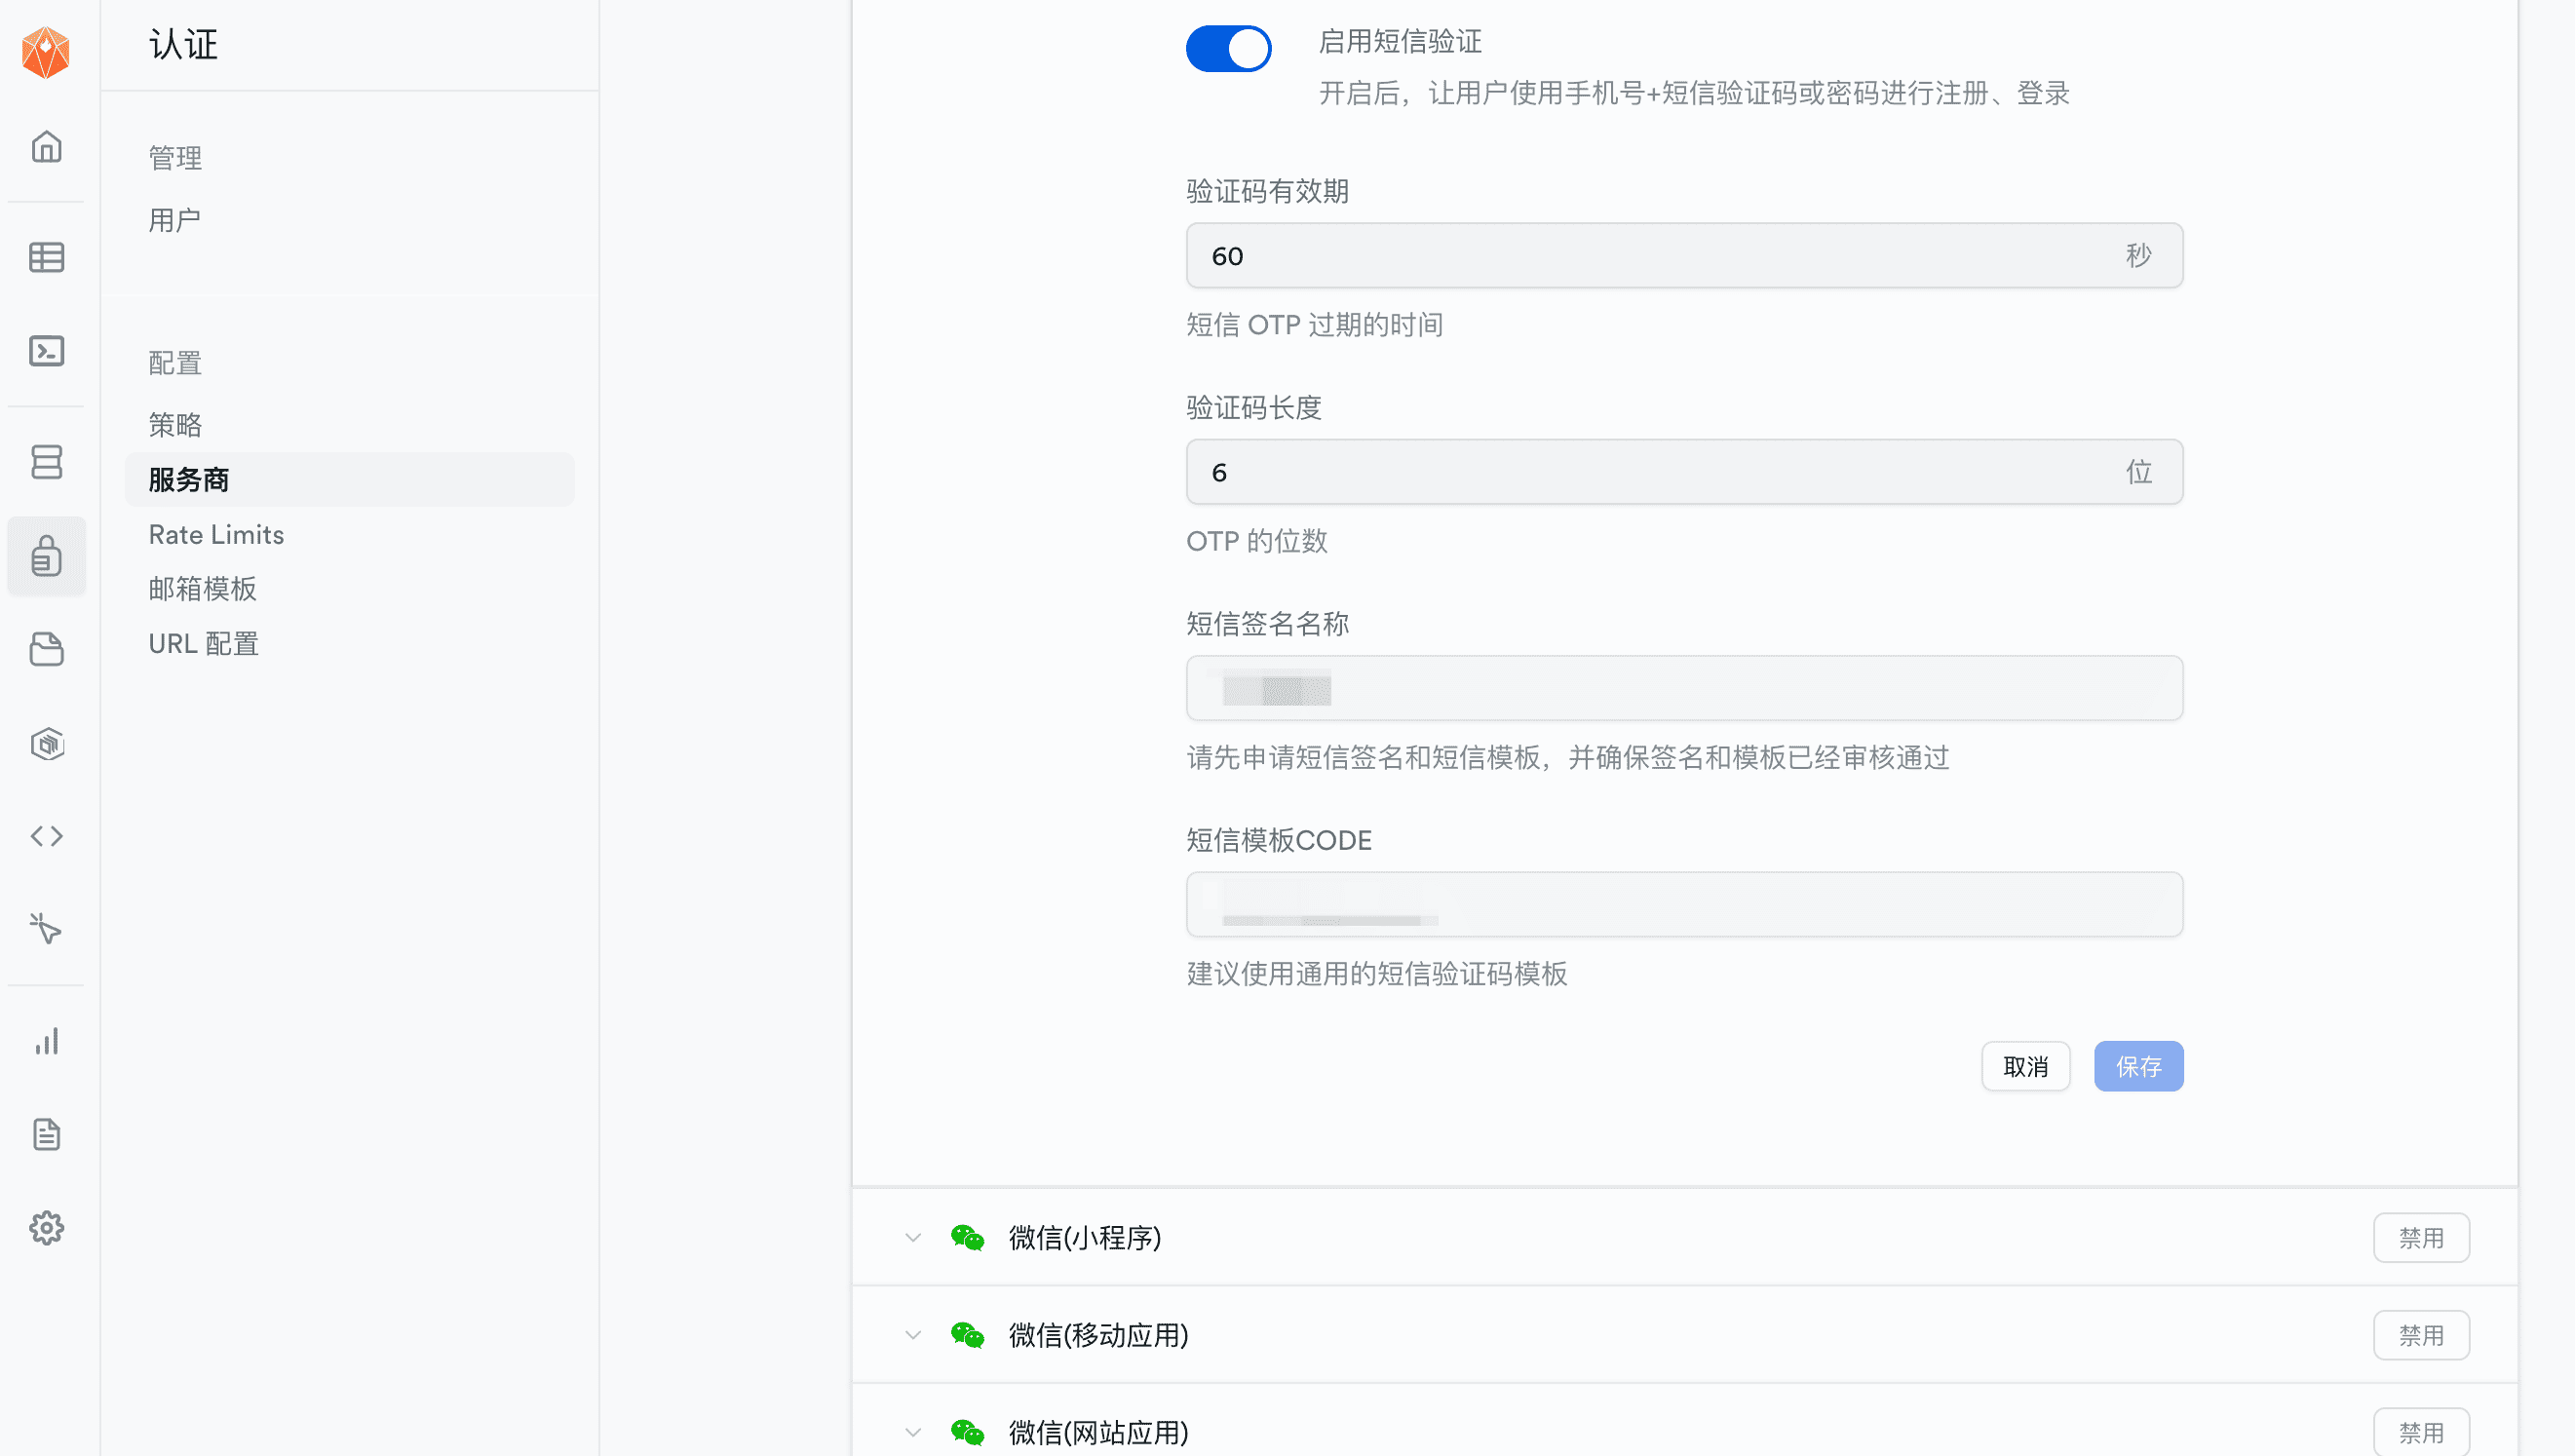Focus the 短信签名名称 input field
2575x1456 pixels.
(x=1684, y=688)
